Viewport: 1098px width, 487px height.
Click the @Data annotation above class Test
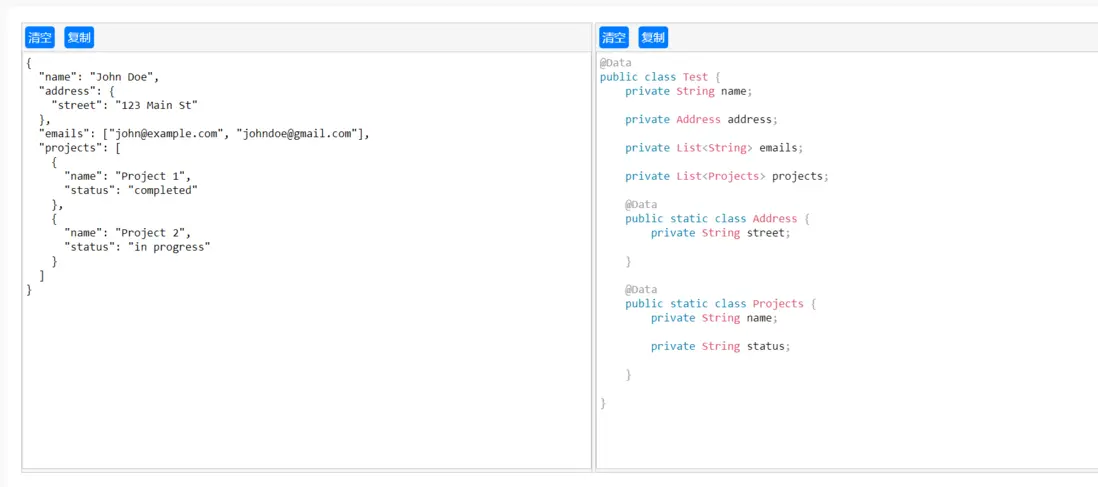pos(616,63)
